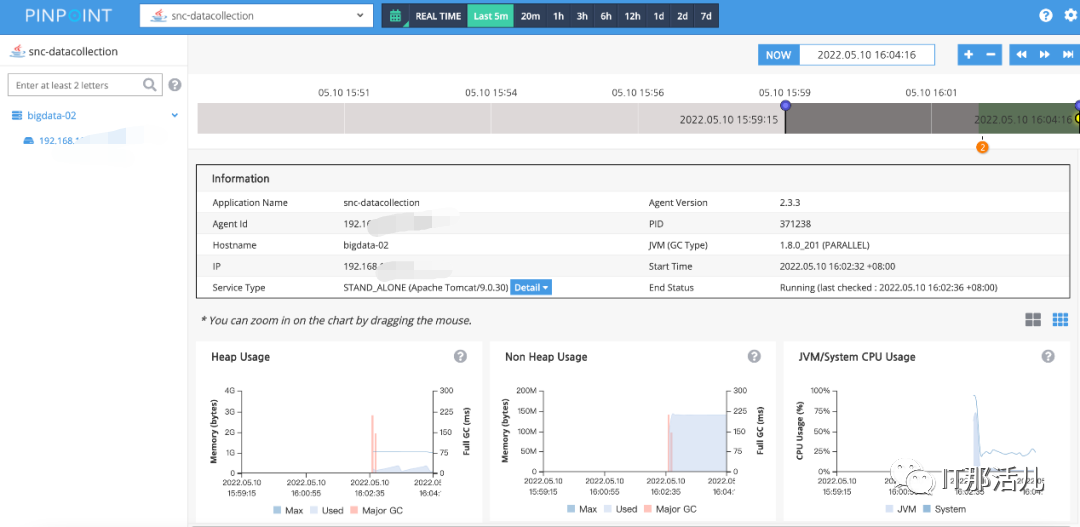Viewport: 1080px width, 527px height.
Task: Open help for Heap Usage chart
Action: (x=460, y=357)
